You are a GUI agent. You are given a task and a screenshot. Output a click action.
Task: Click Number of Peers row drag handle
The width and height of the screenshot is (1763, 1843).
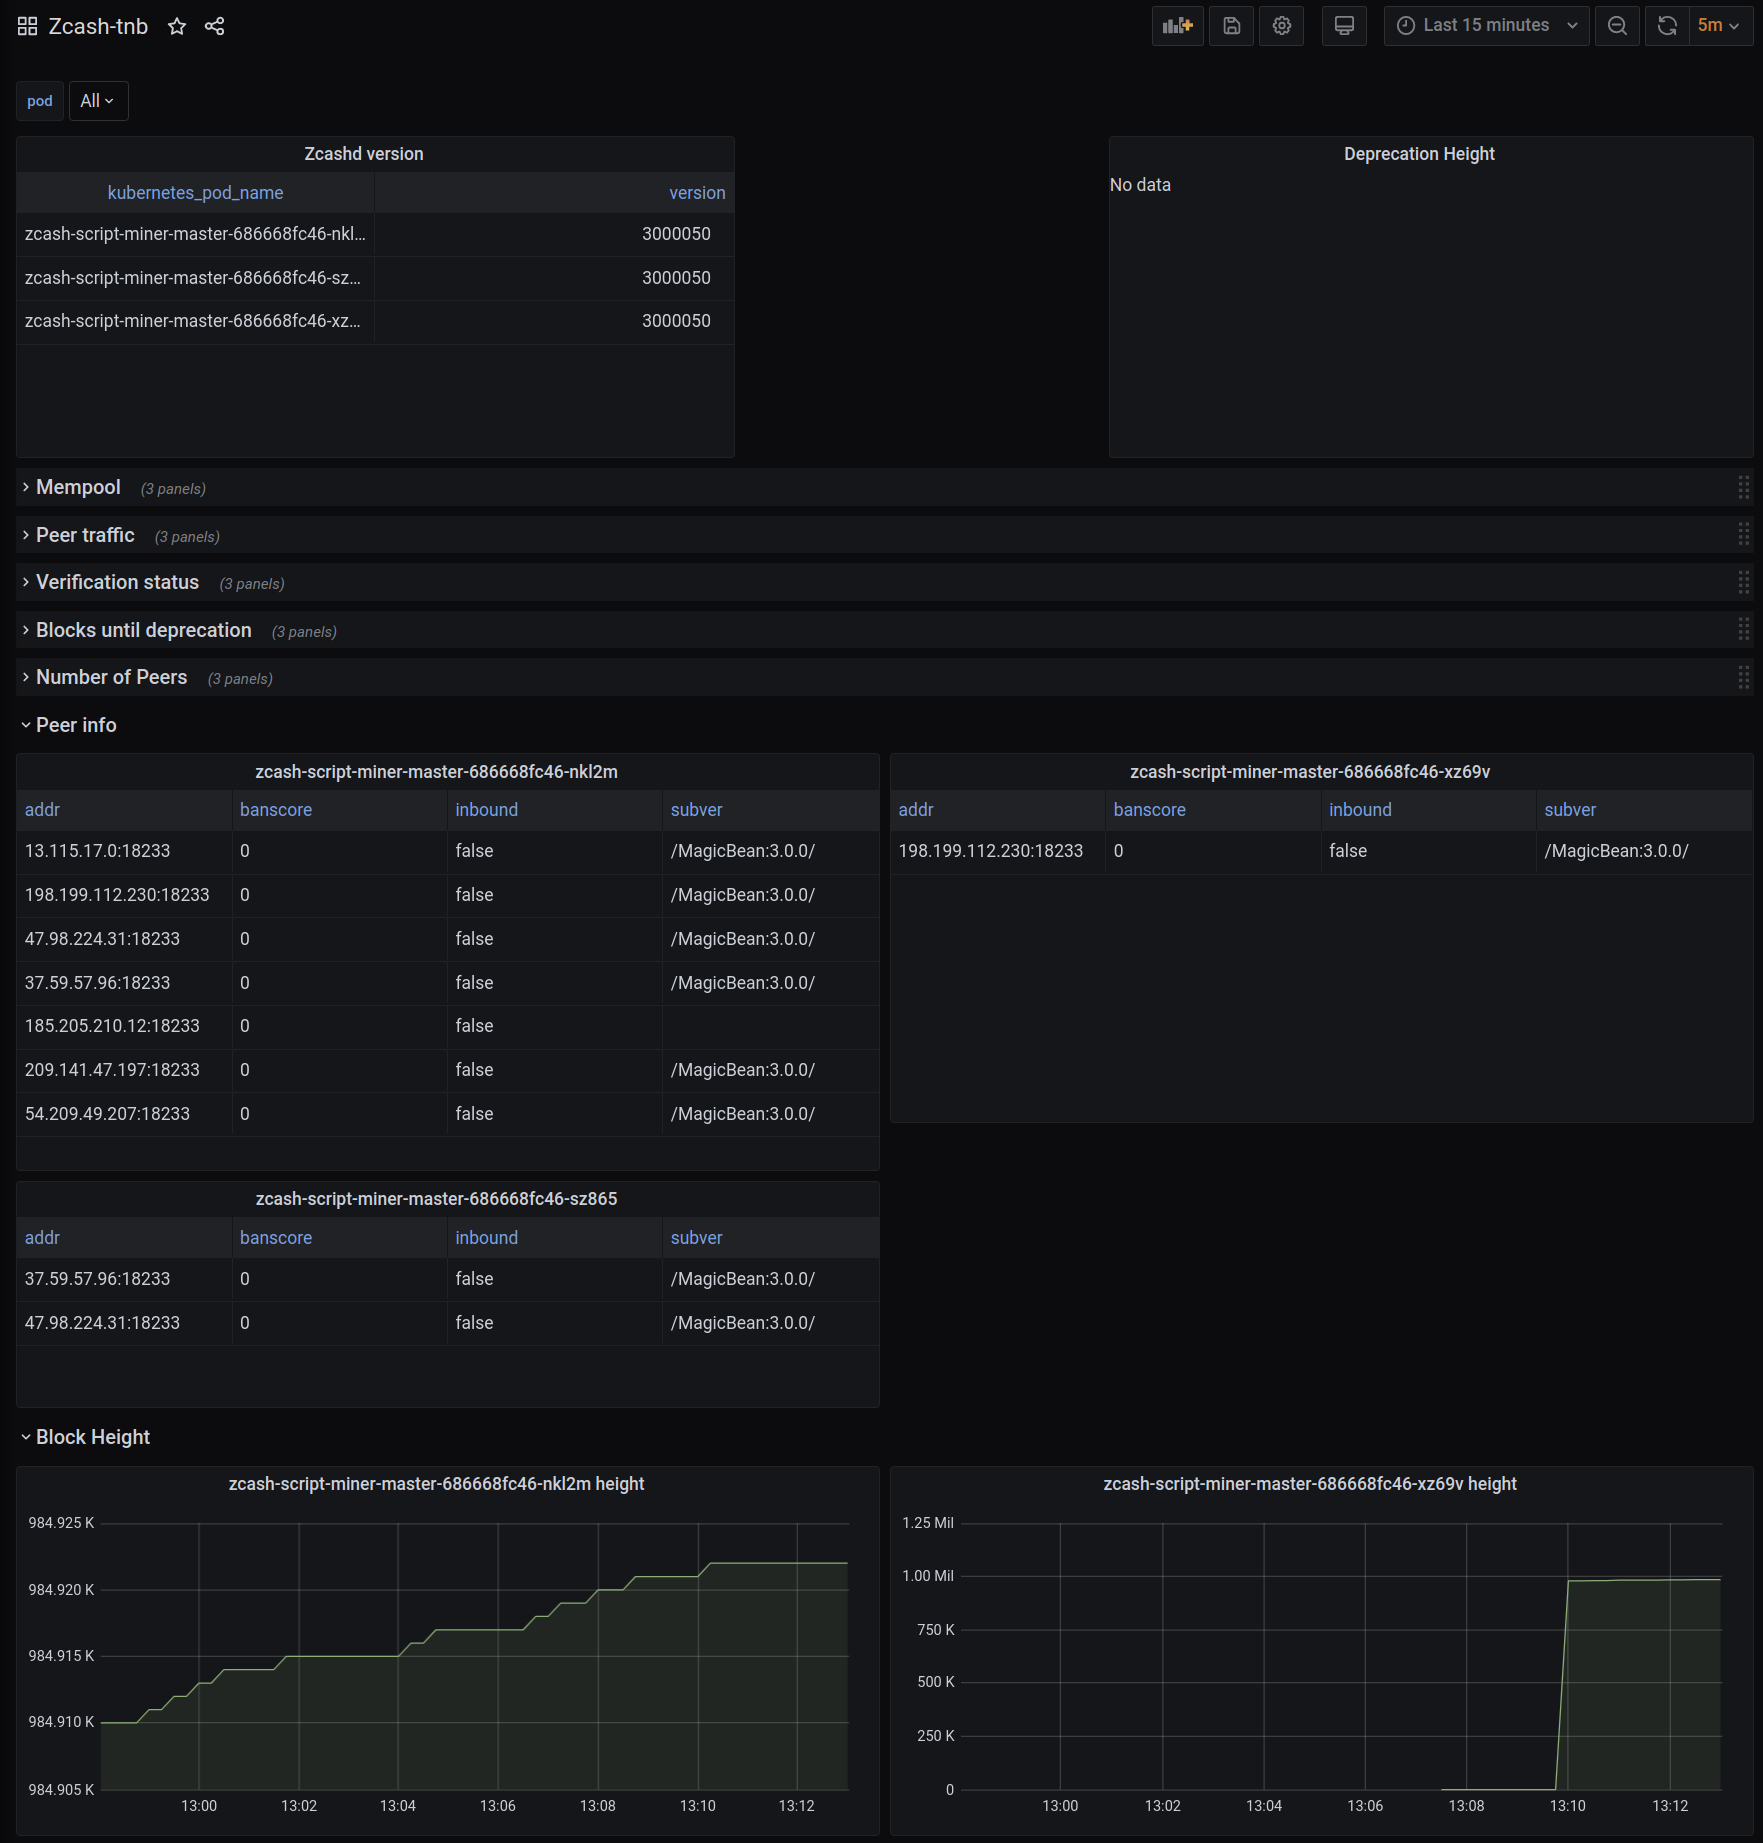[x=1743, y=677]
